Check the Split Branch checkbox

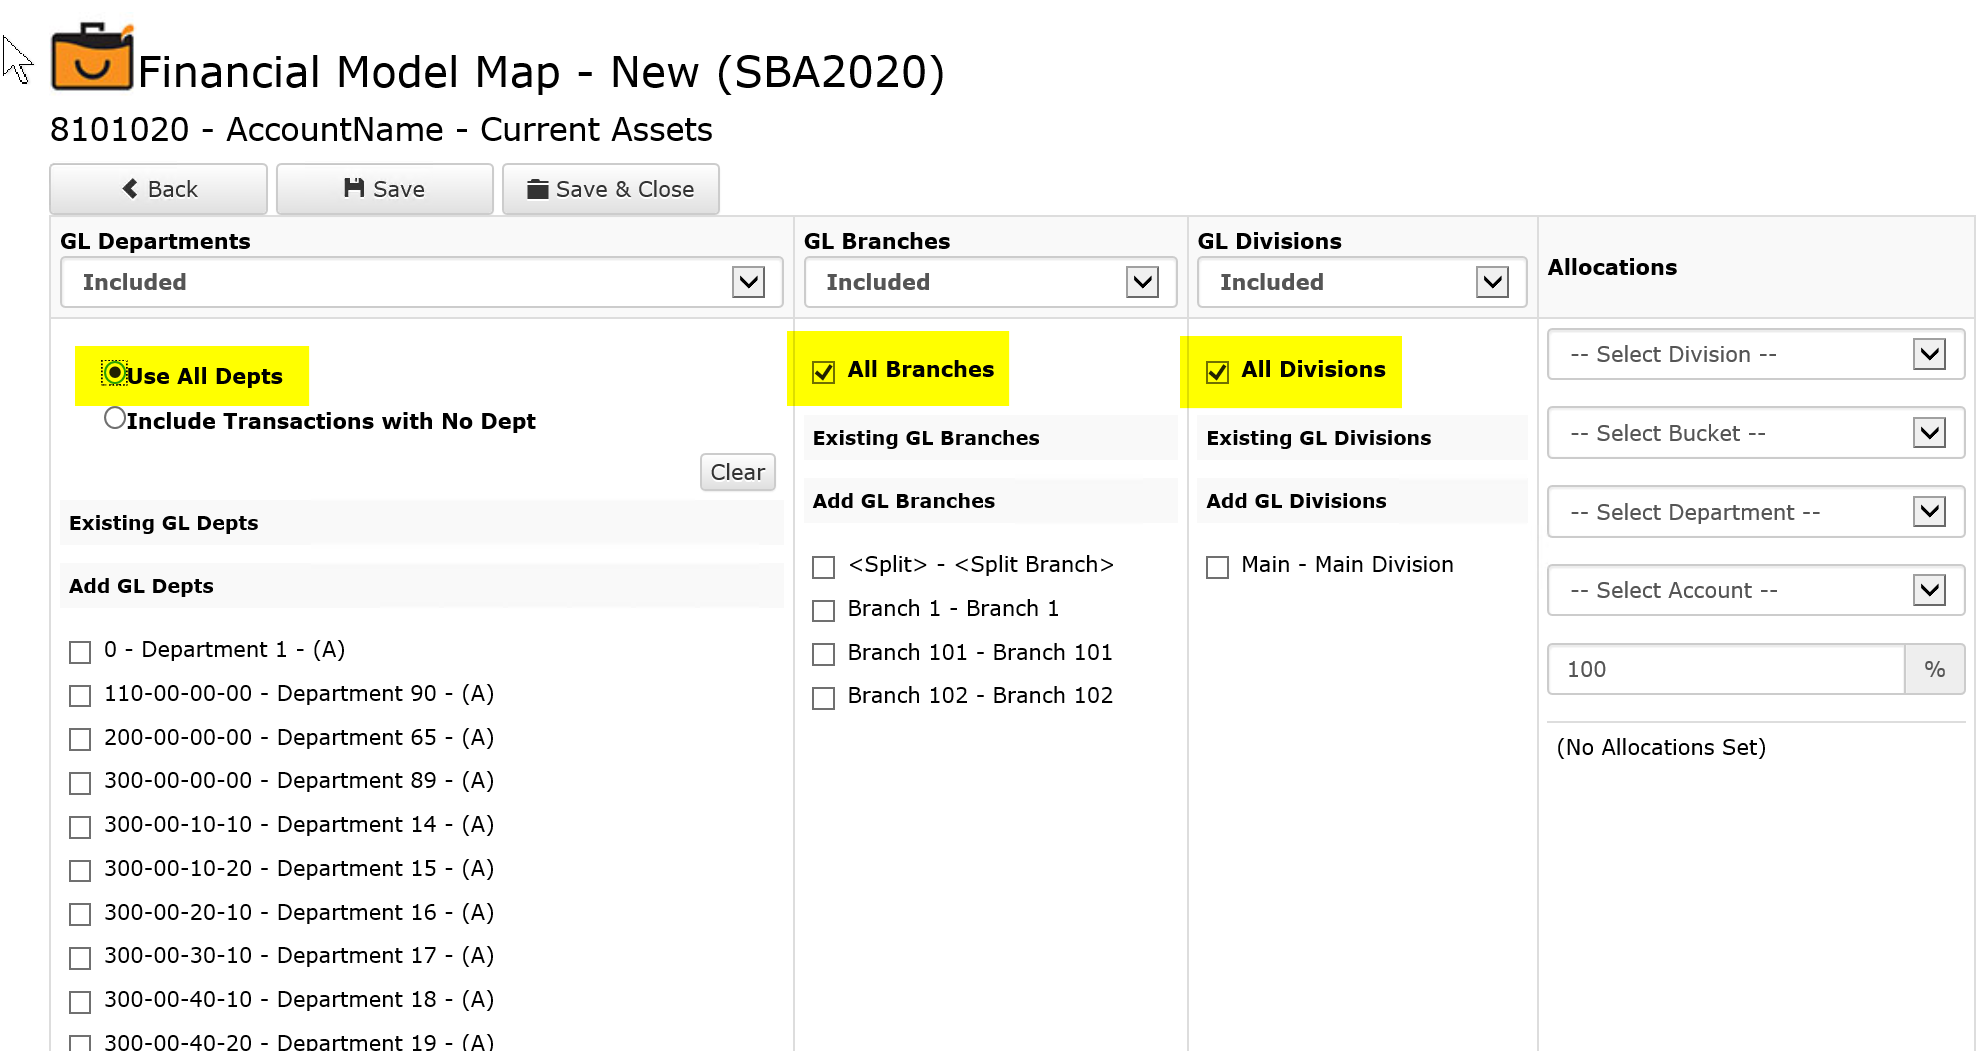[x=823, y=567]
